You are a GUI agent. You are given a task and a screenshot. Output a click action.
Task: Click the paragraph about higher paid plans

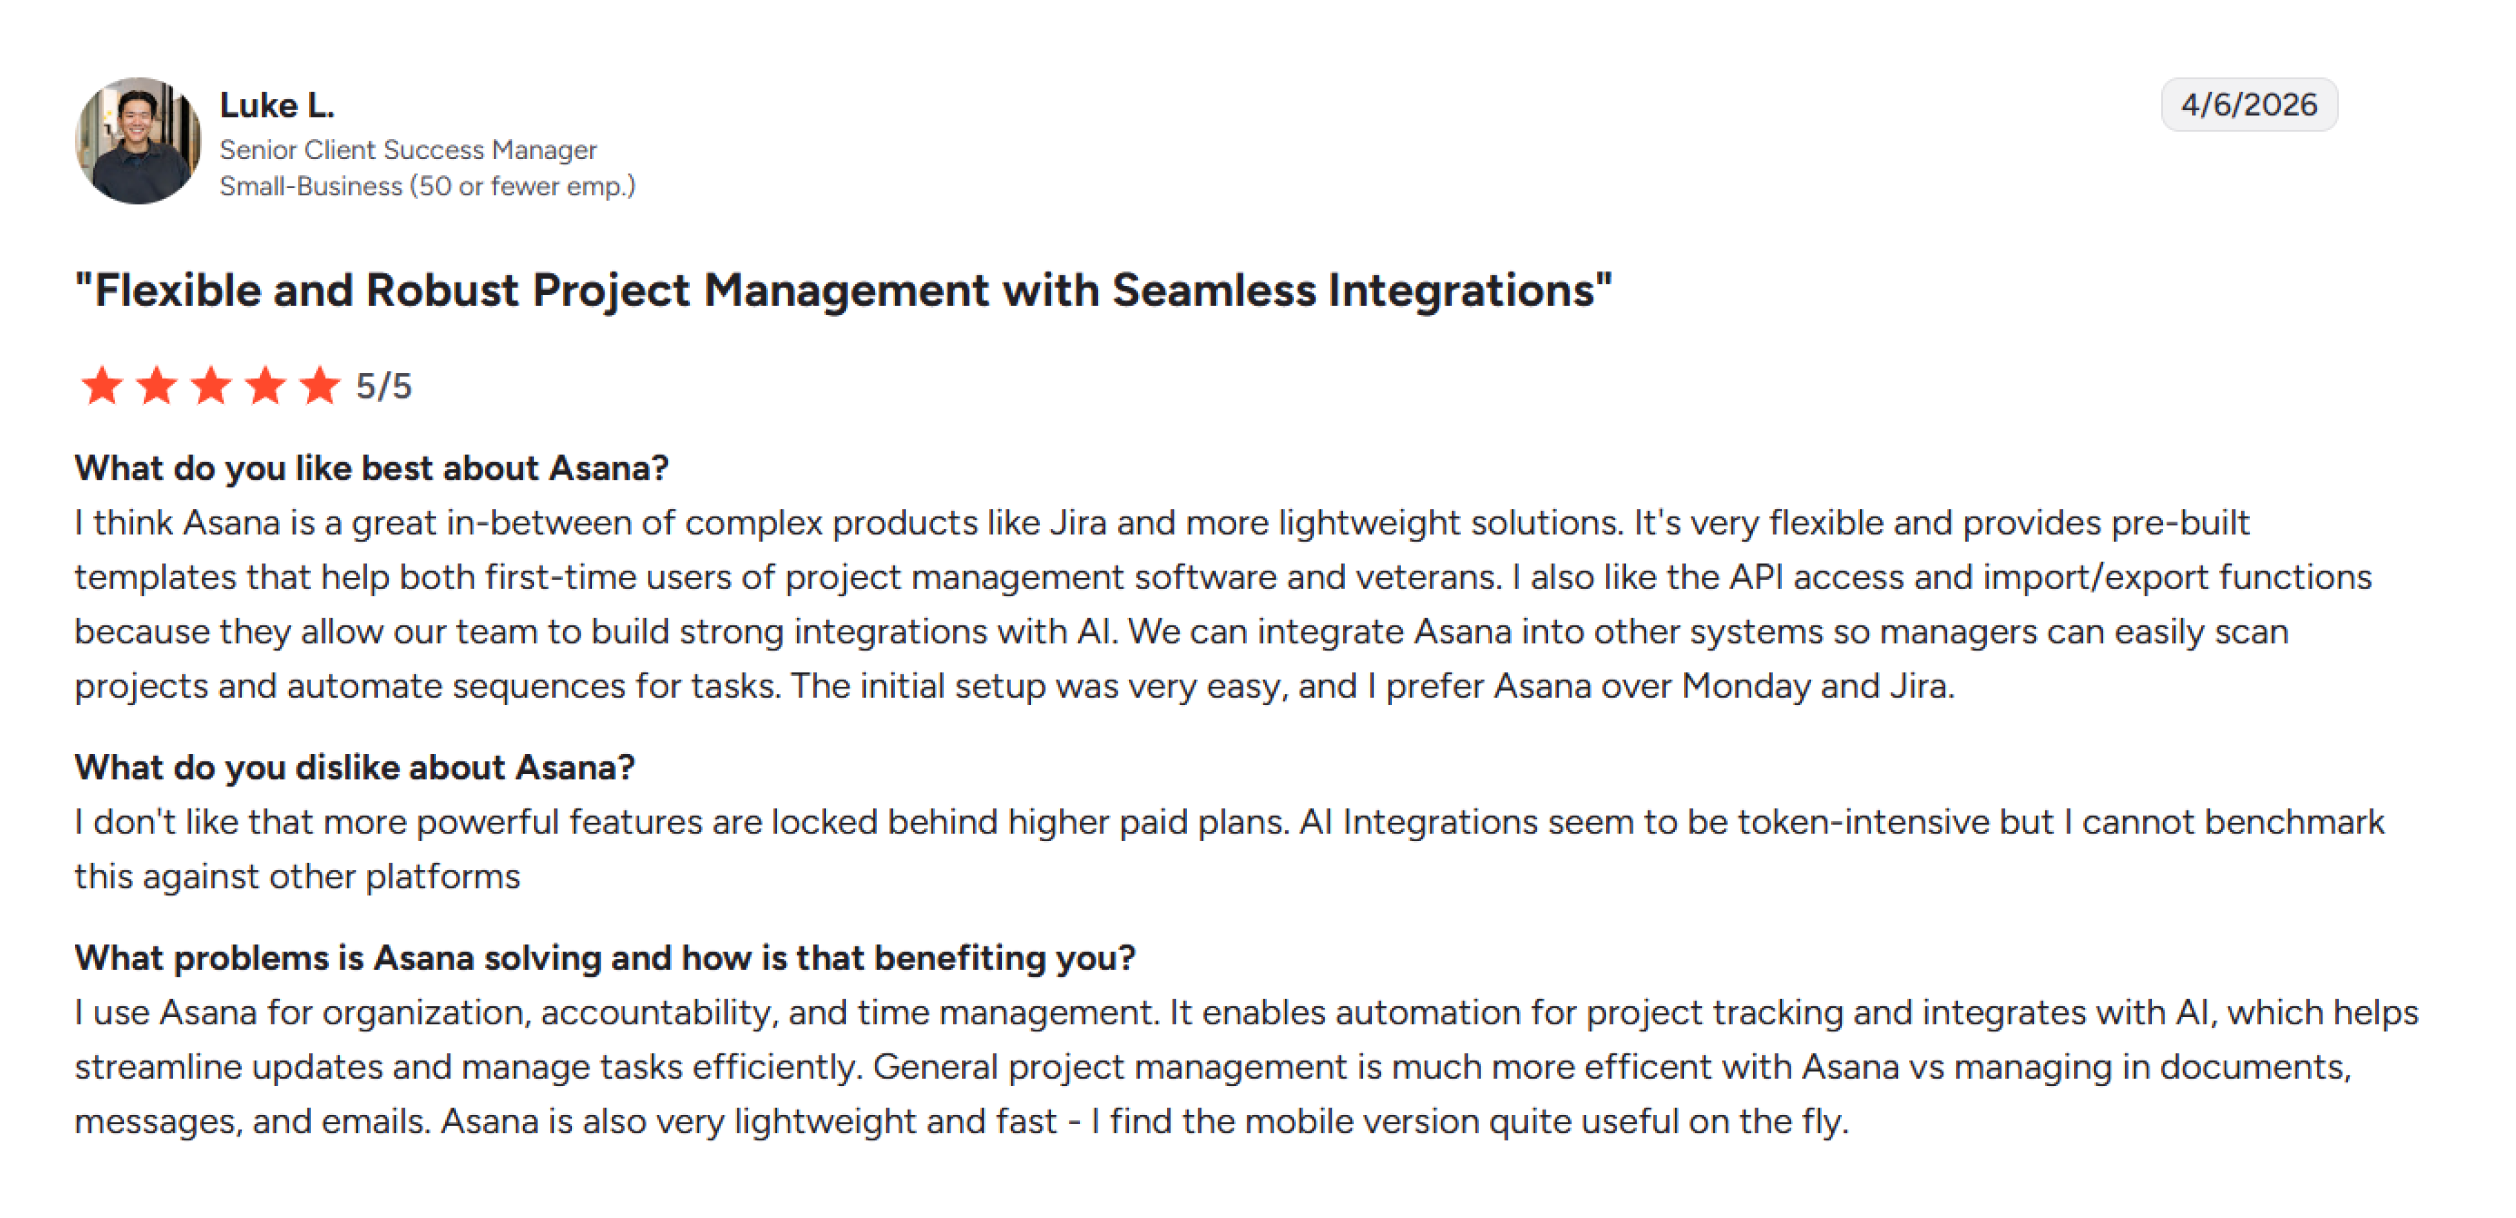click(x=1229, y=849)
